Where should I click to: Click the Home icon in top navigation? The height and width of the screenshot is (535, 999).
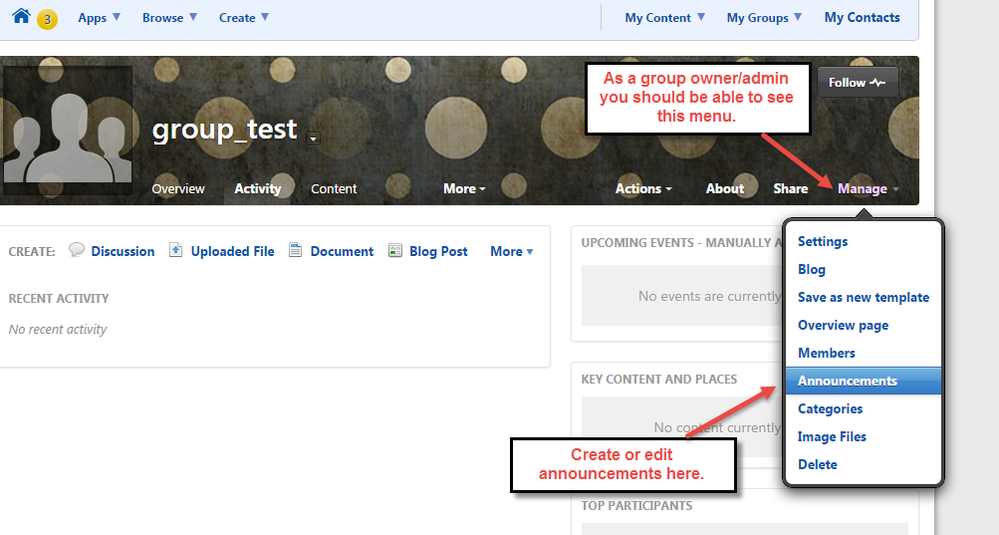[x=20, y=16]
